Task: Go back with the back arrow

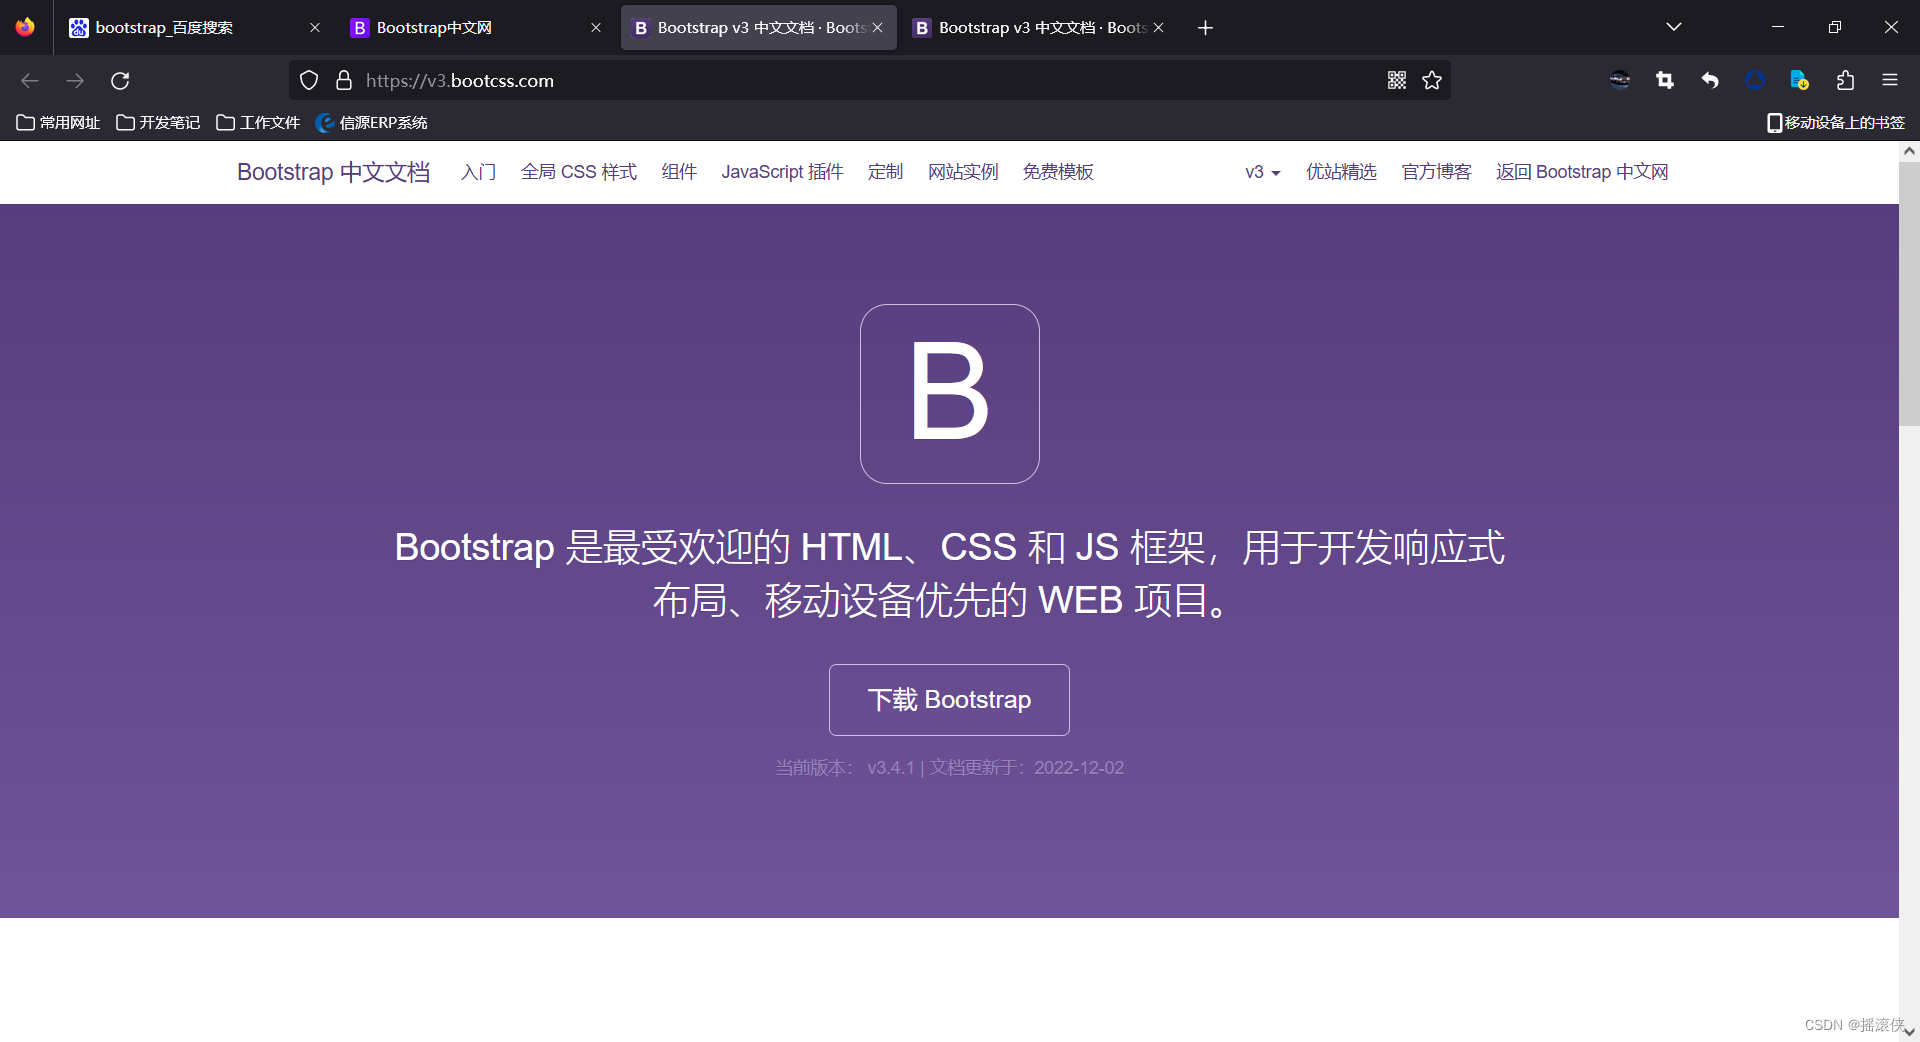Action: point(30,80)
